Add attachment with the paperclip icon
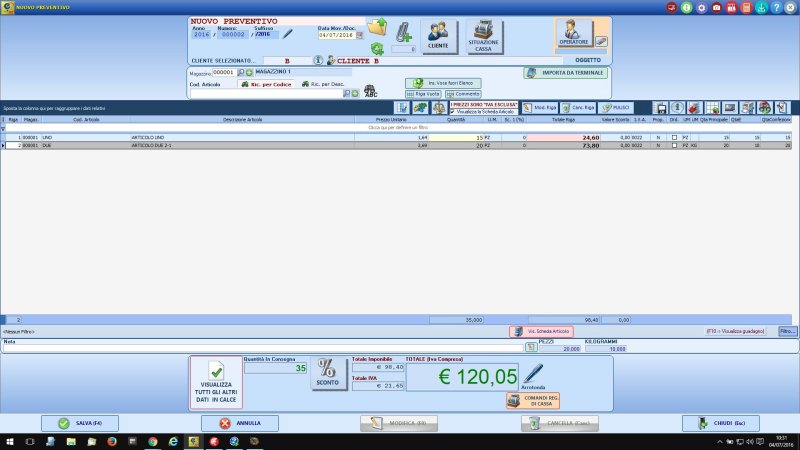800x450 pixels. pyautogui.click(x=403, y=32)
